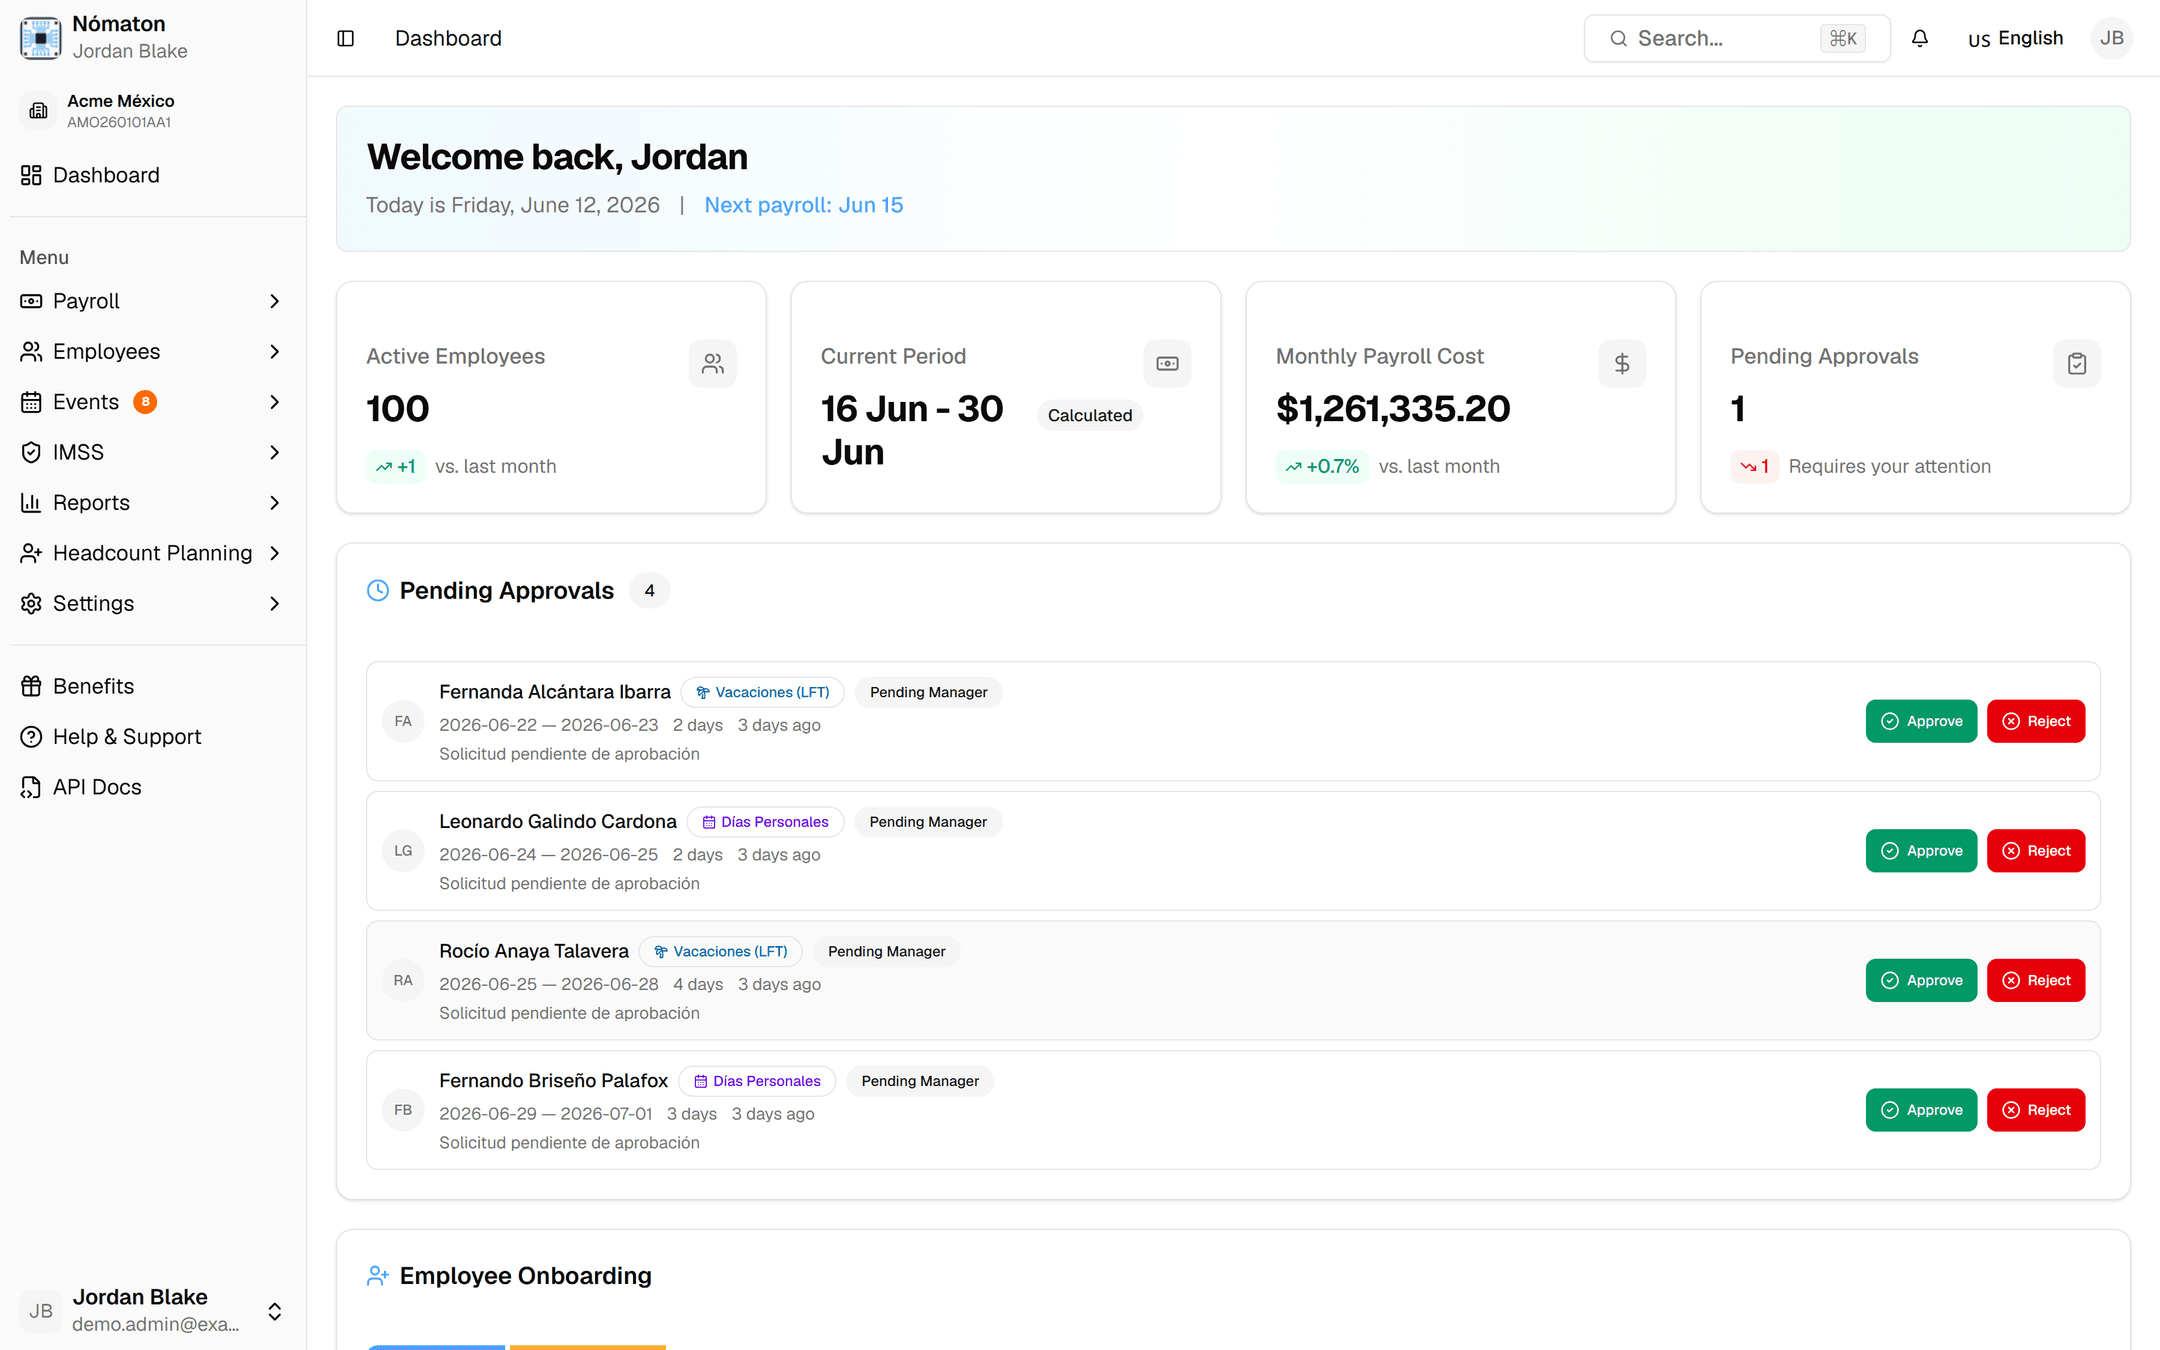Screen dimensions: 2160x1350
Task: Click the Monthly Payroll Cost dollar icon
Action: 1622,363
